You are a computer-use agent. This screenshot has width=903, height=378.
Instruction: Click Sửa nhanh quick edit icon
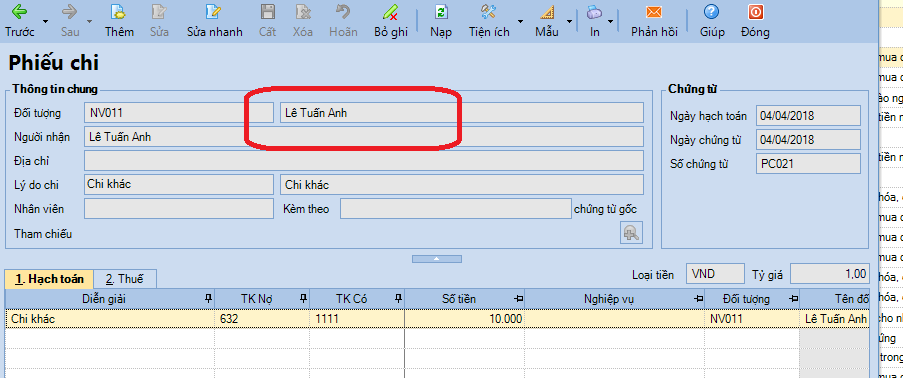pos(214,12)
